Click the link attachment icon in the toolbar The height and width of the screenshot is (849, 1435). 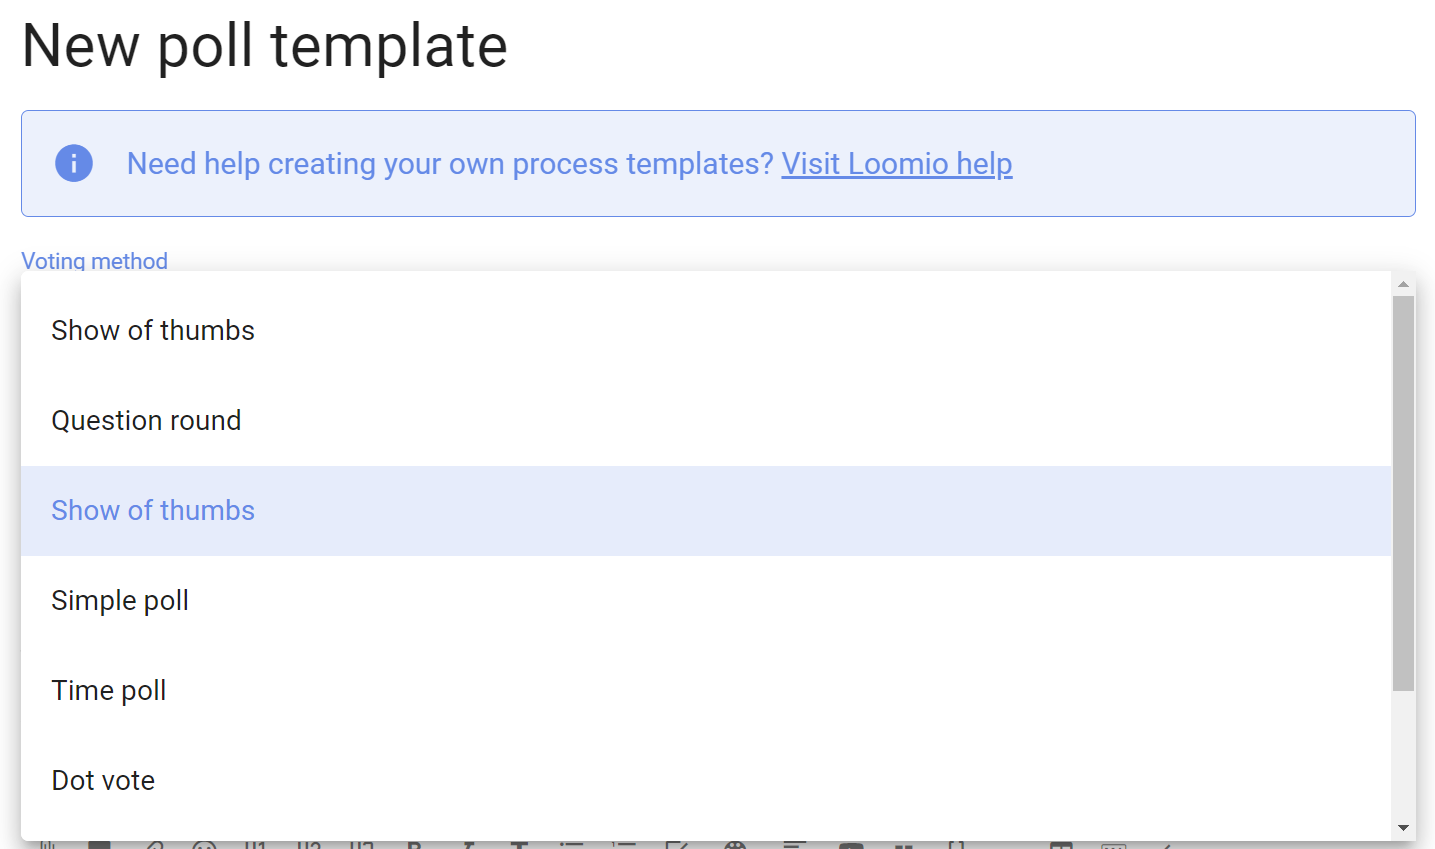tap(153, 845)
